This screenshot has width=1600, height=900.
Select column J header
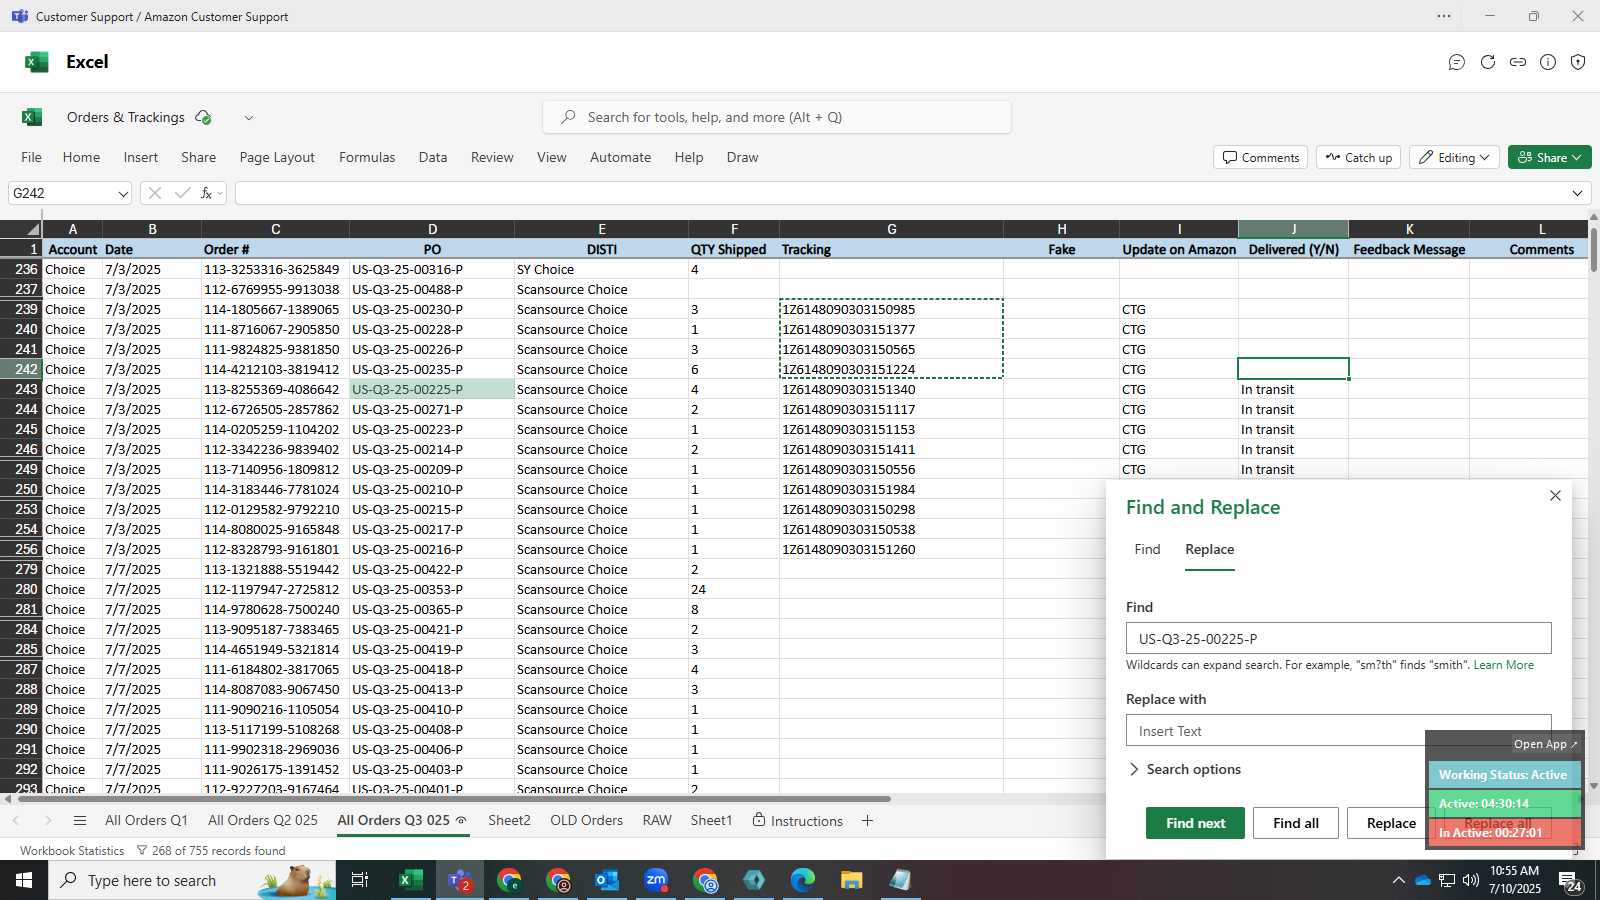1293,229
